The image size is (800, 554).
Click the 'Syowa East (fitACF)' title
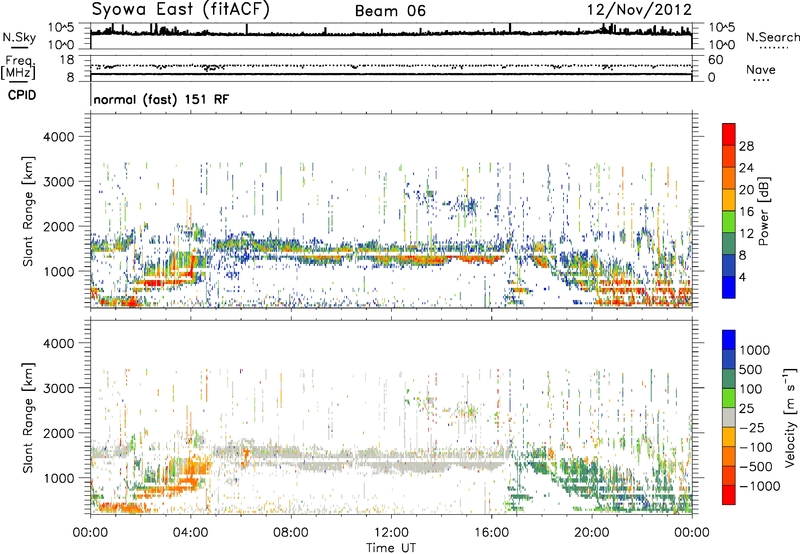click(180, 9)
